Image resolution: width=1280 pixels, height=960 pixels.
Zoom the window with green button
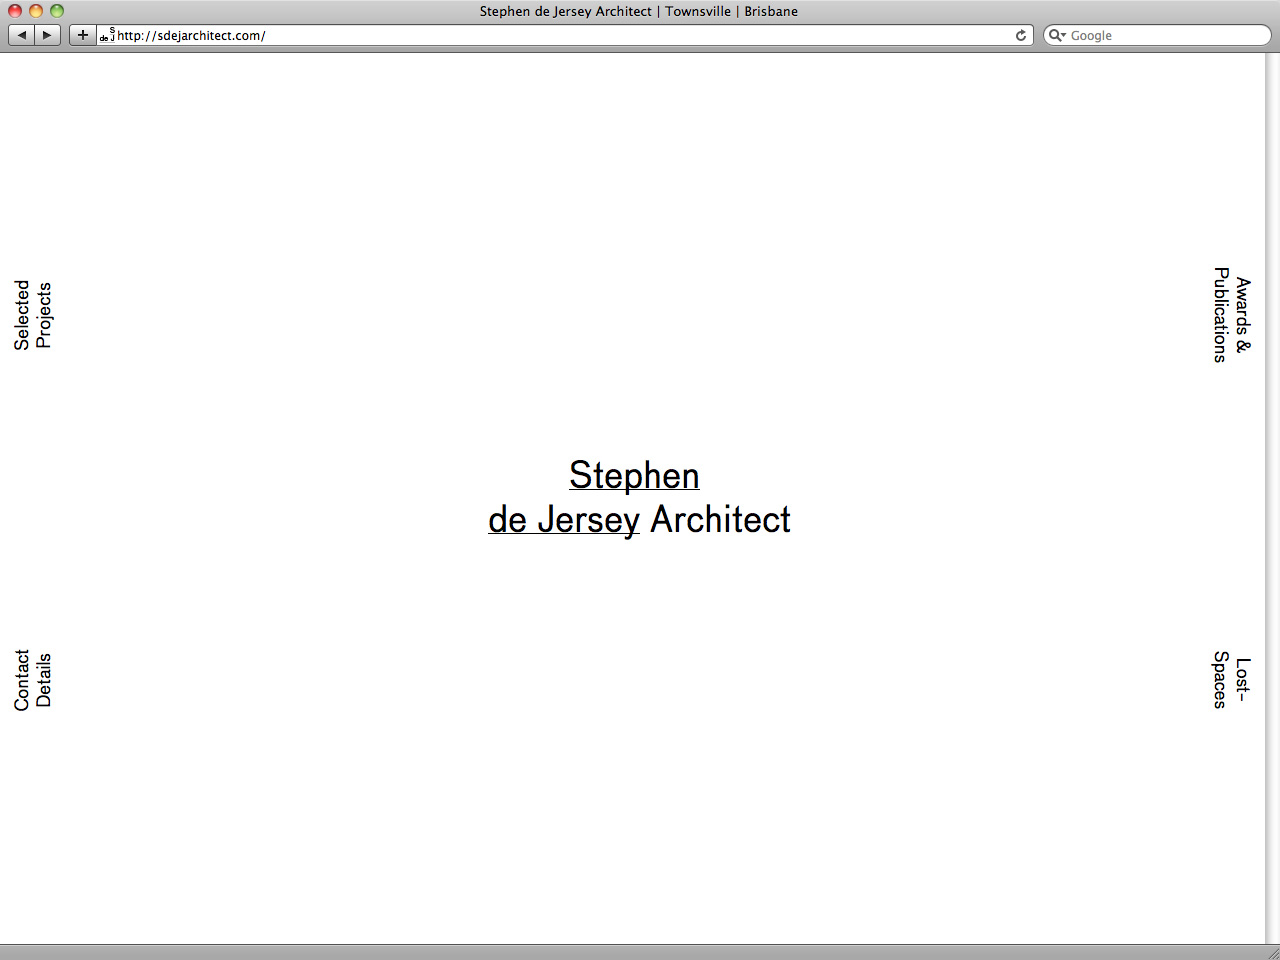coord(57,11)
